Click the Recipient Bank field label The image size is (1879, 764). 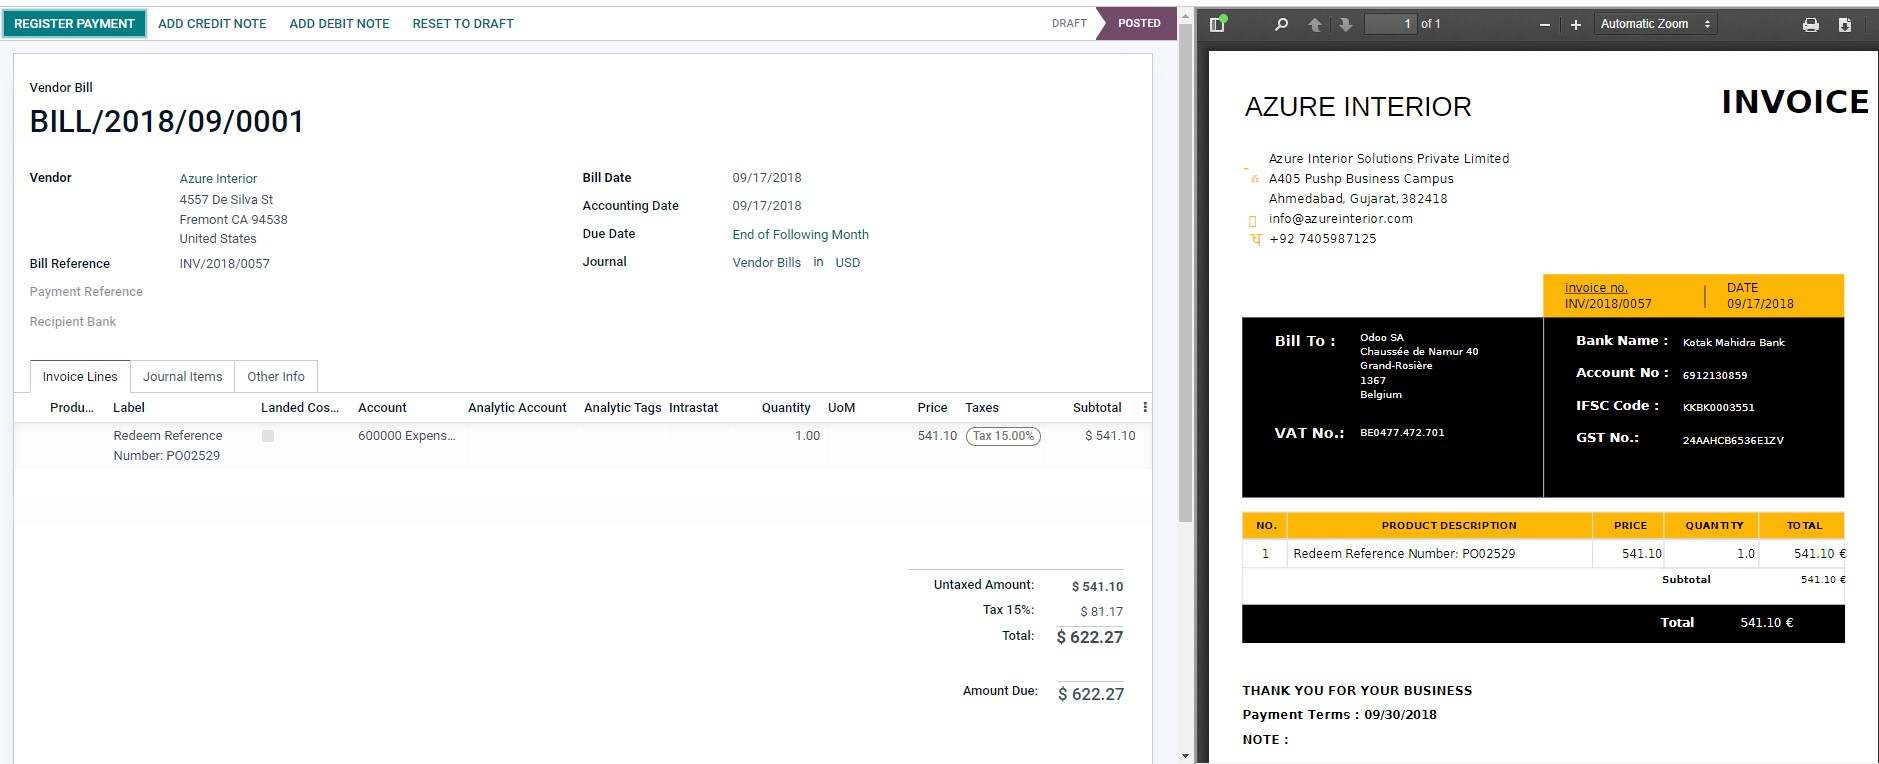coord(73,322)
